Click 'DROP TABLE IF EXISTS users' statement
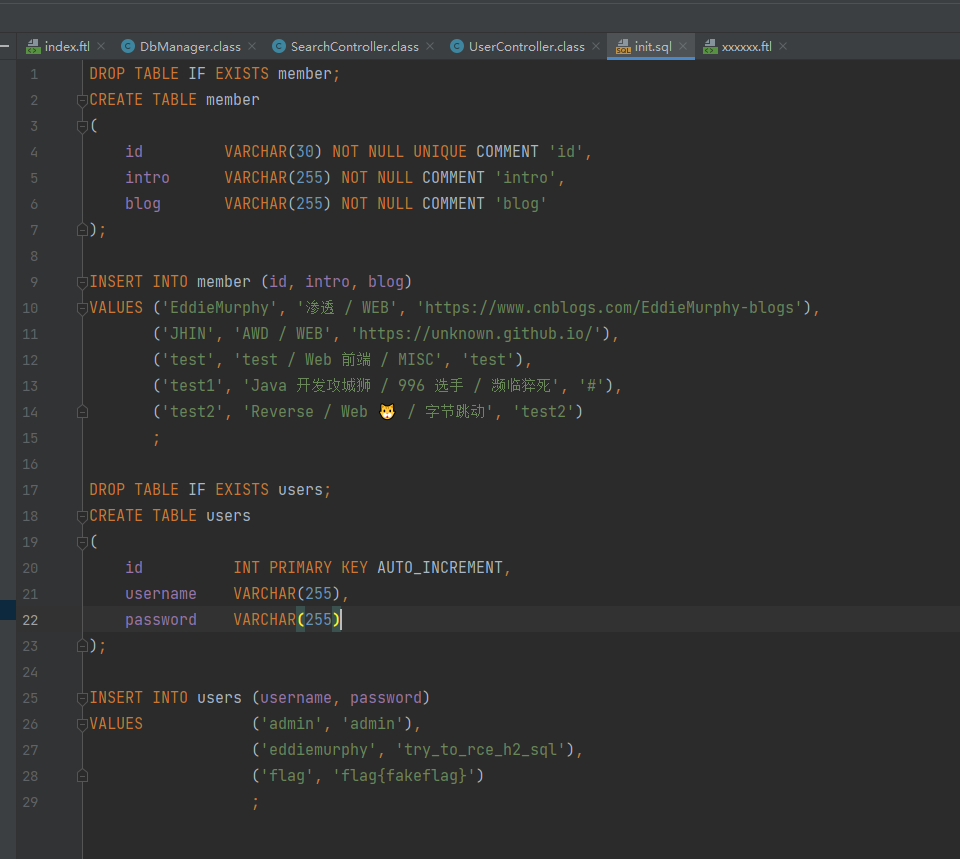The image size is (960, 859). coord(210,490)
